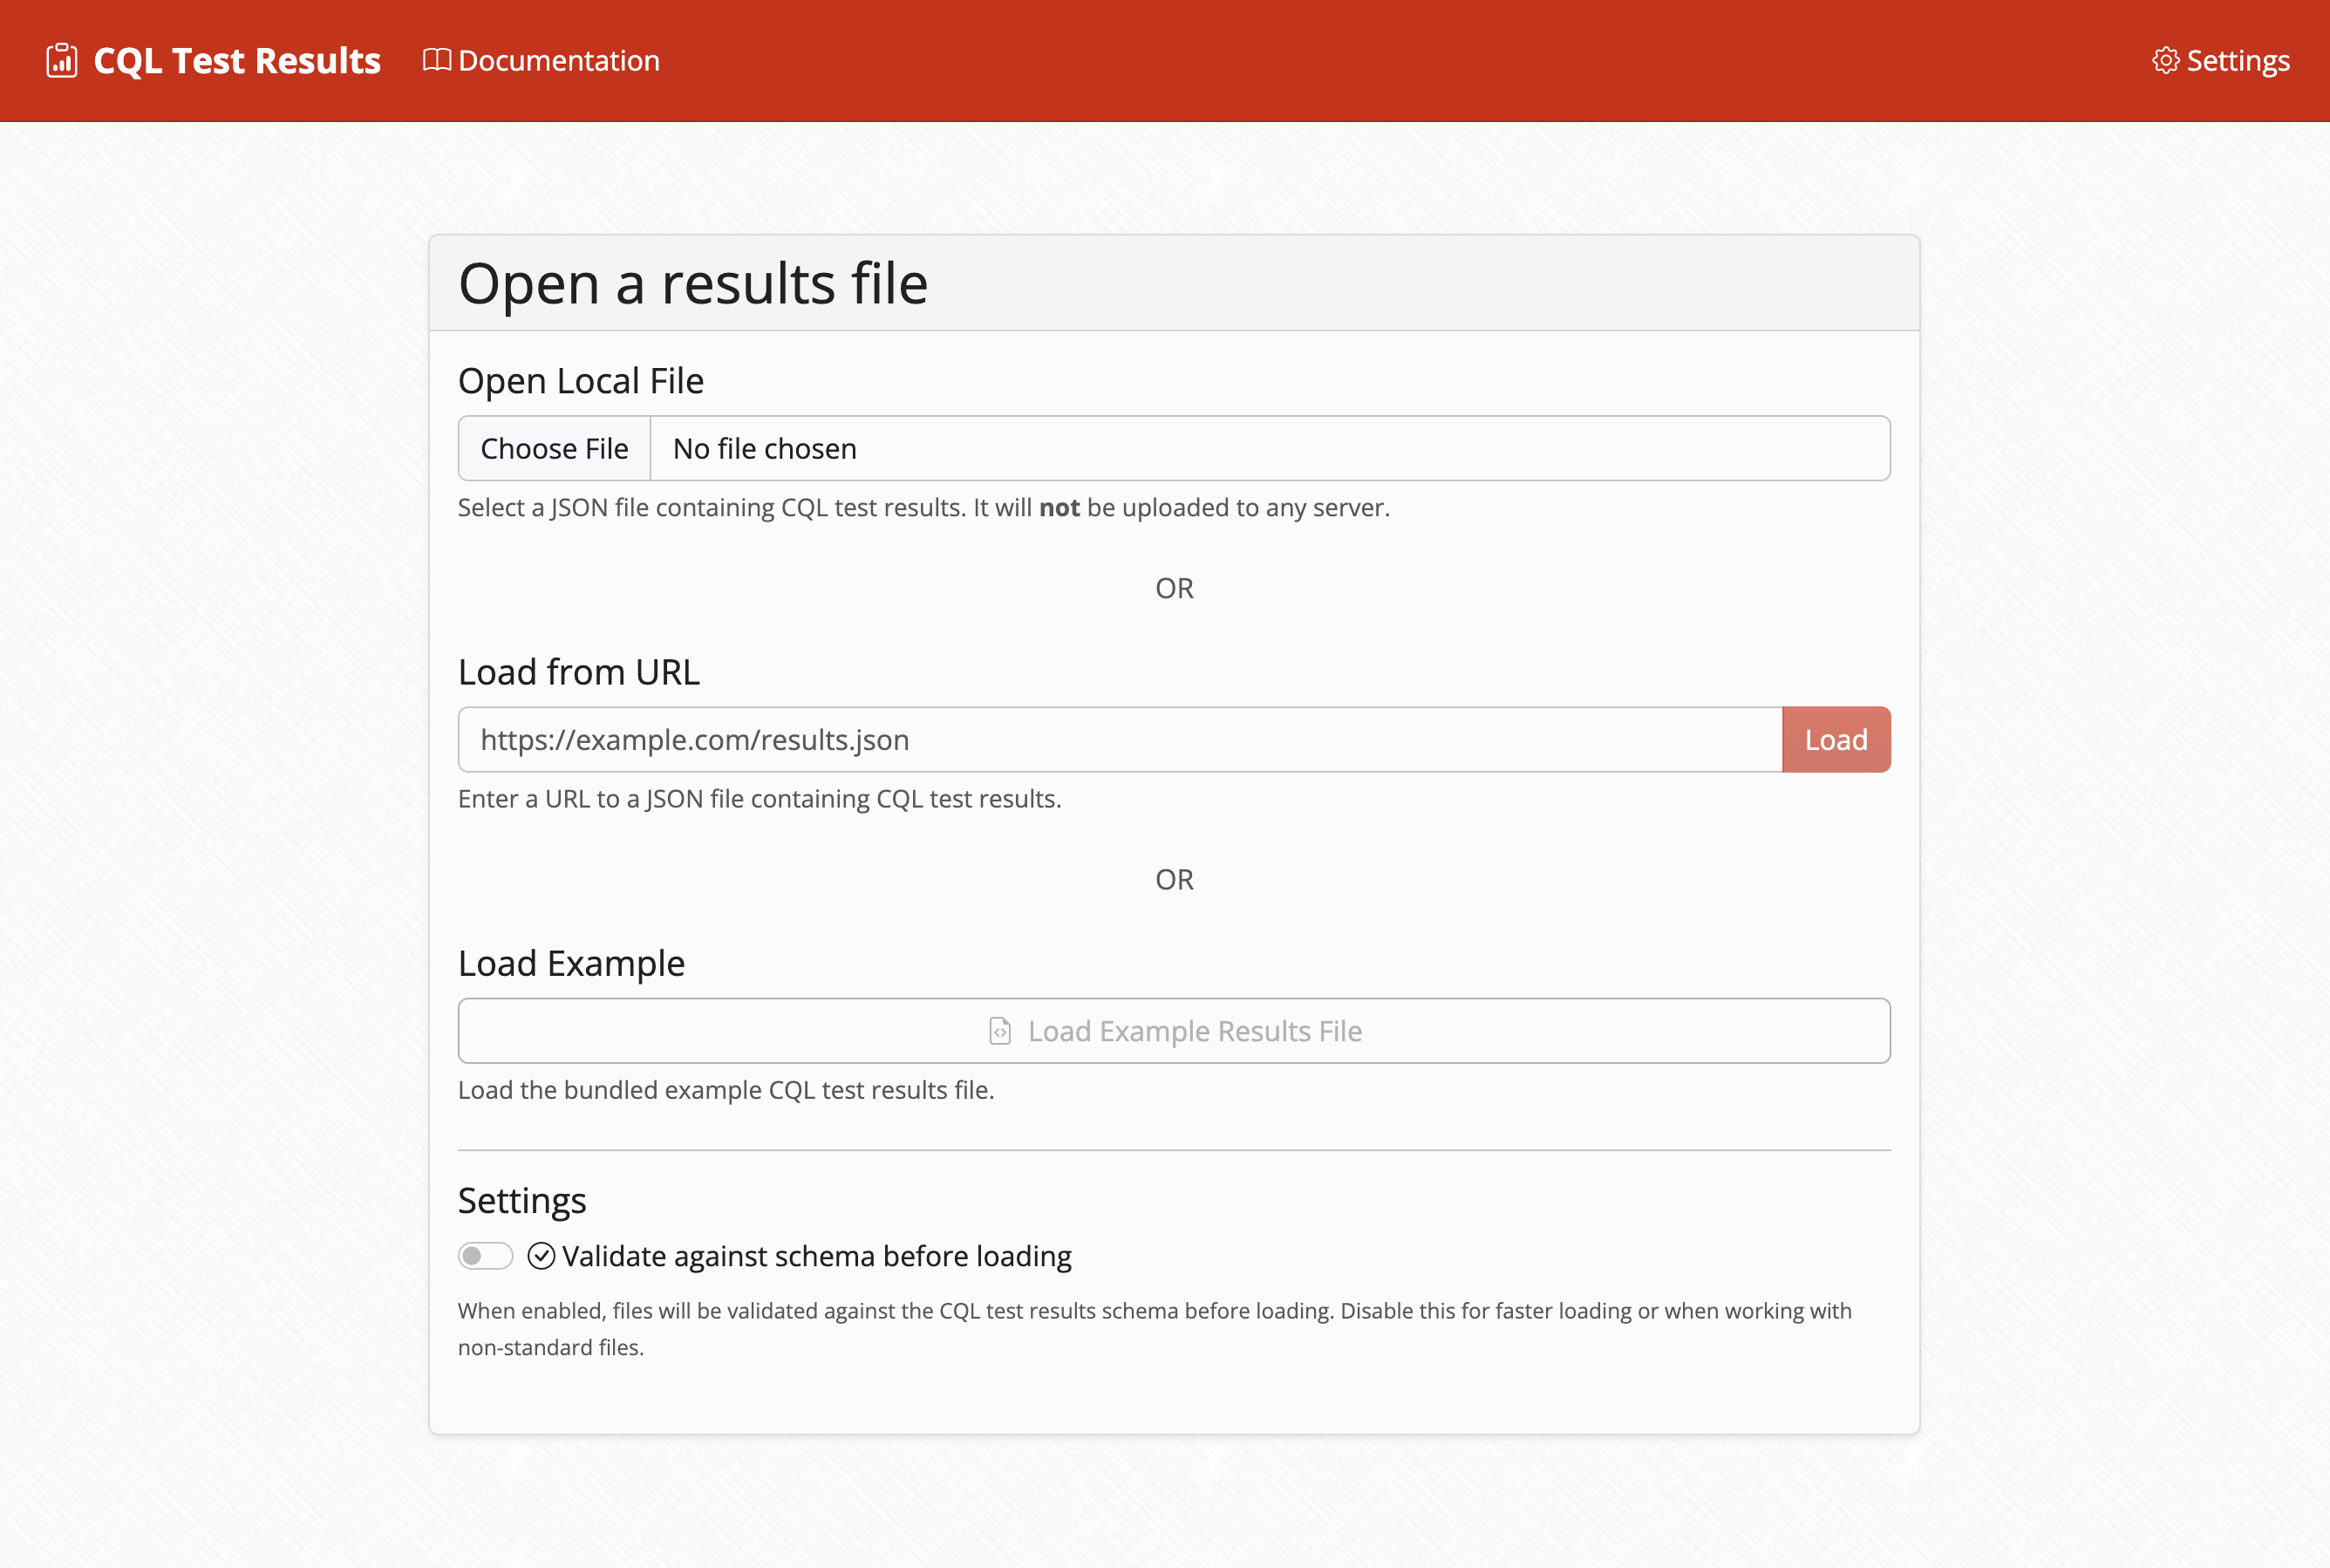
Task: Click the gear icon left of Settings text
Action: click(x=2166, y=60)
